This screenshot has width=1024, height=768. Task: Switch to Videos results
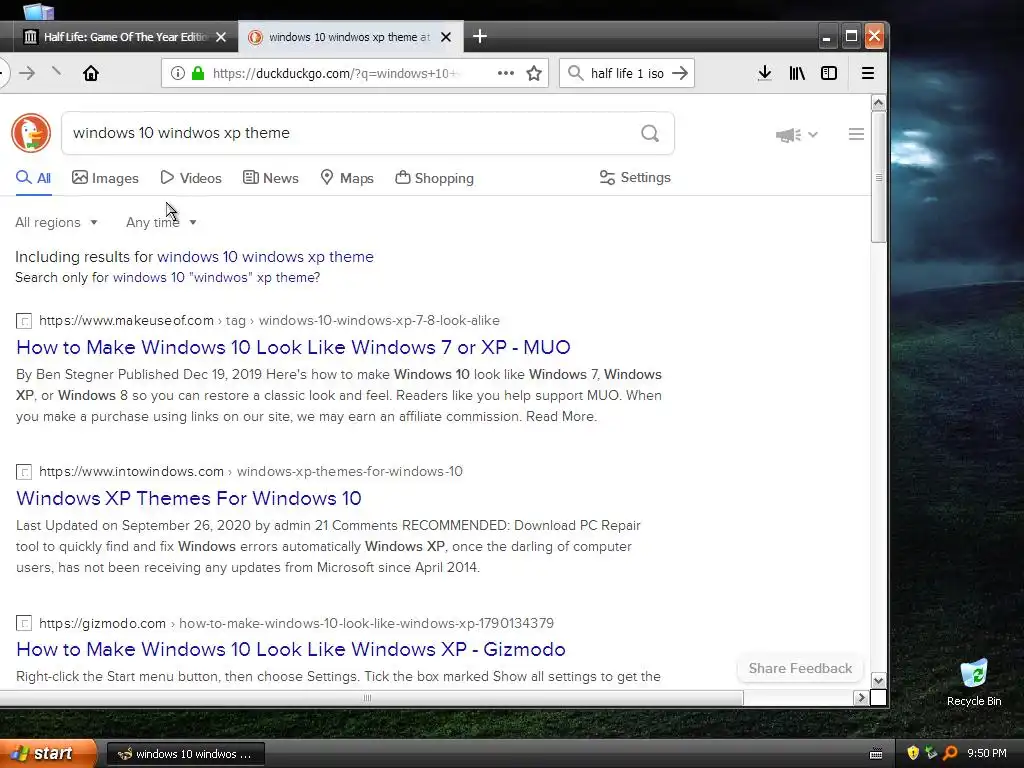click(191, 178)
